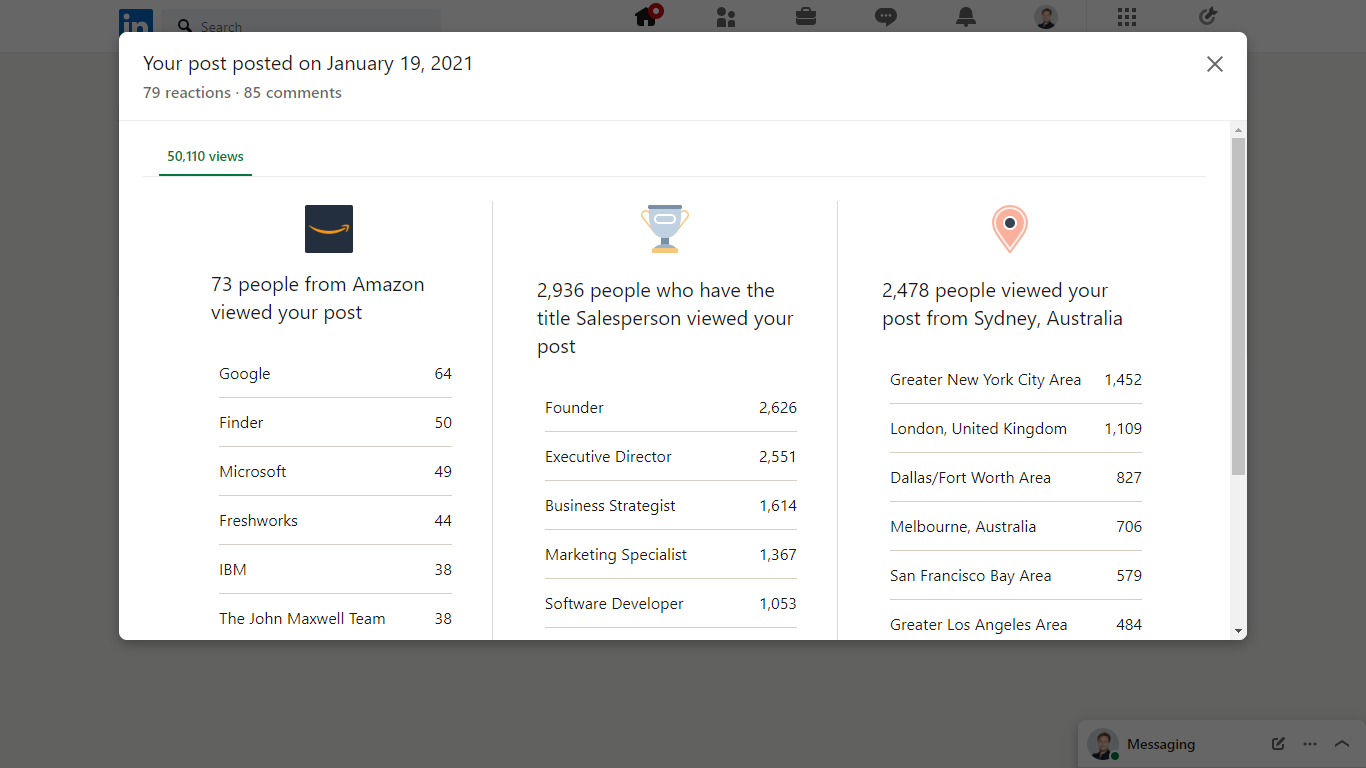This screenshot has height=768, width=1366.
Task: Open the Home icon in the top navigation
Action: (x=647, y=16)
